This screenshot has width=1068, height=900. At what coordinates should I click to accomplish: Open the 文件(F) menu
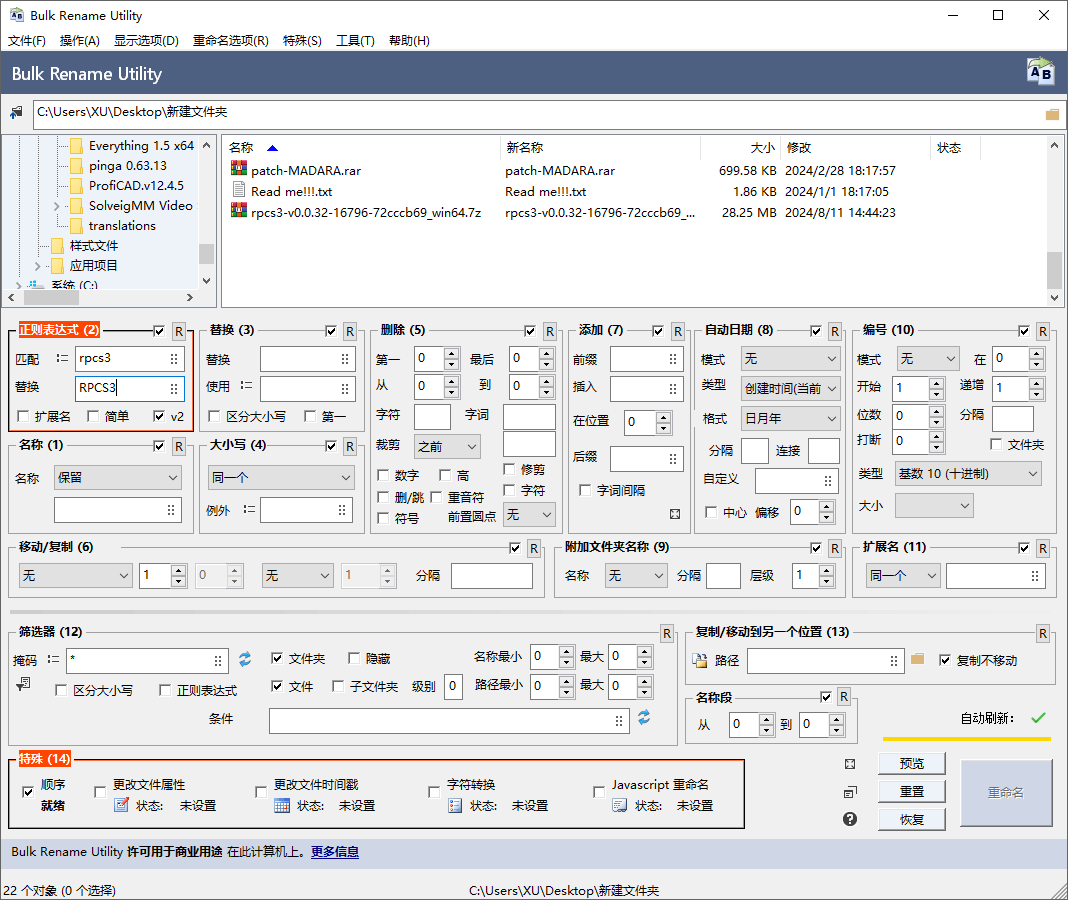point(27,41)
